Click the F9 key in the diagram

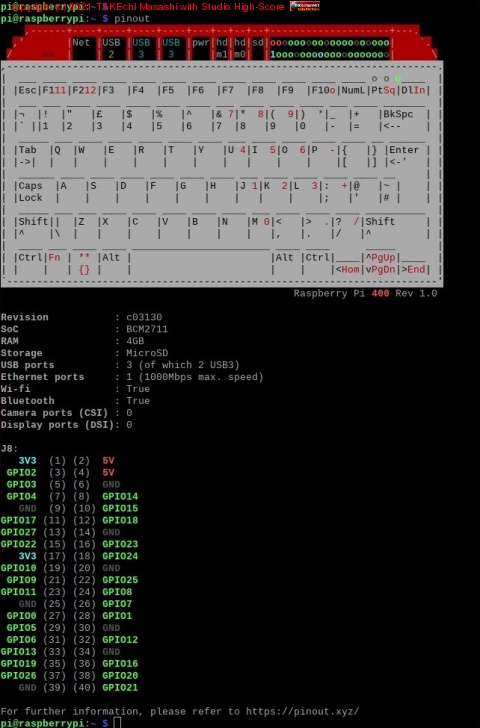tap(287, 90)
